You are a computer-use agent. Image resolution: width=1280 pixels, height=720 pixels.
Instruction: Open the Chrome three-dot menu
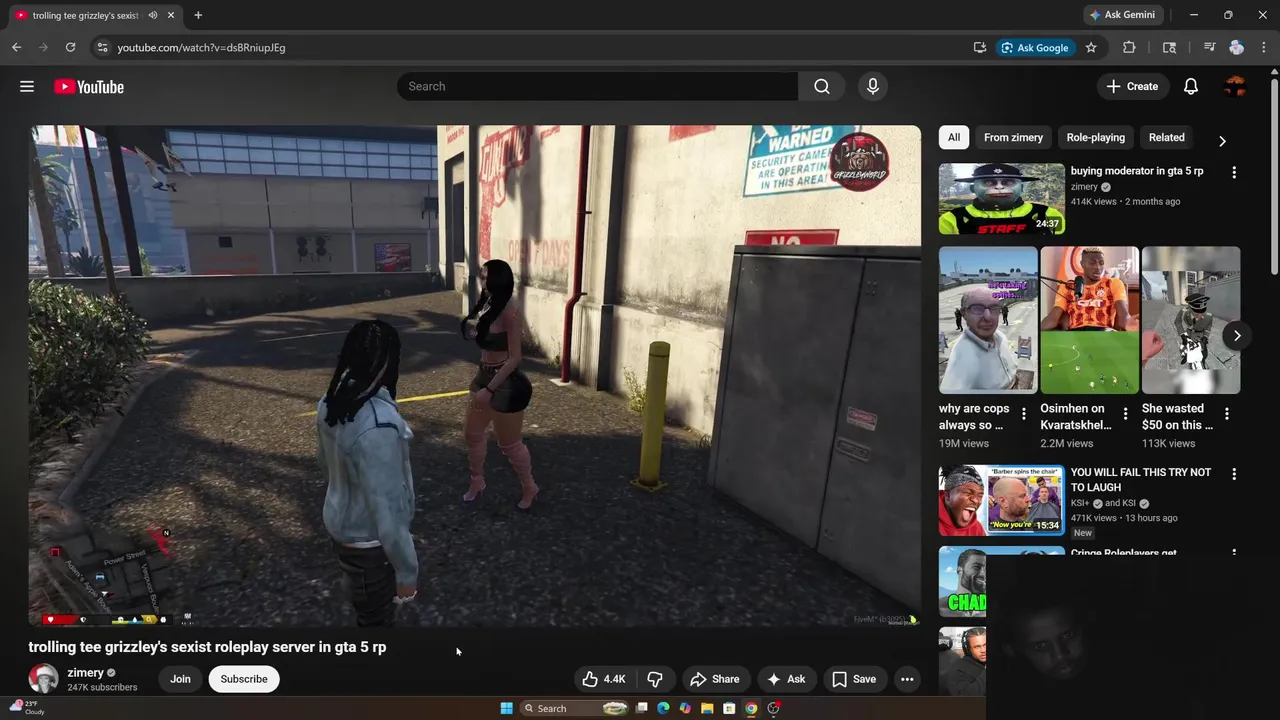[x=1264, y=47]
